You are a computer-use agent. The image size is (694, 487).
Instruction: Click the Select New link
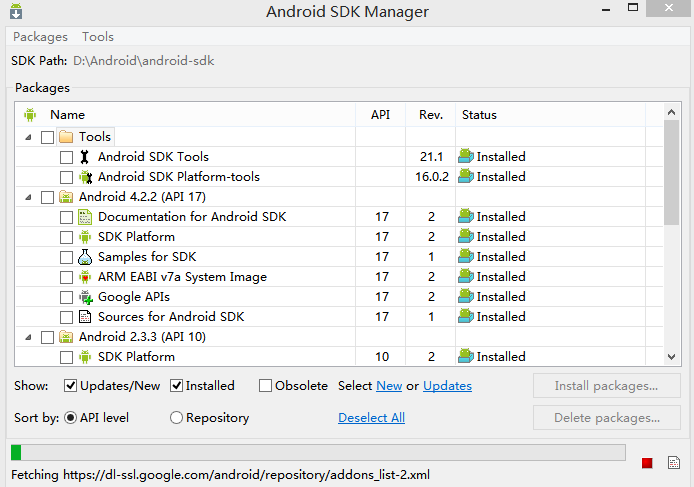[389, 386]
